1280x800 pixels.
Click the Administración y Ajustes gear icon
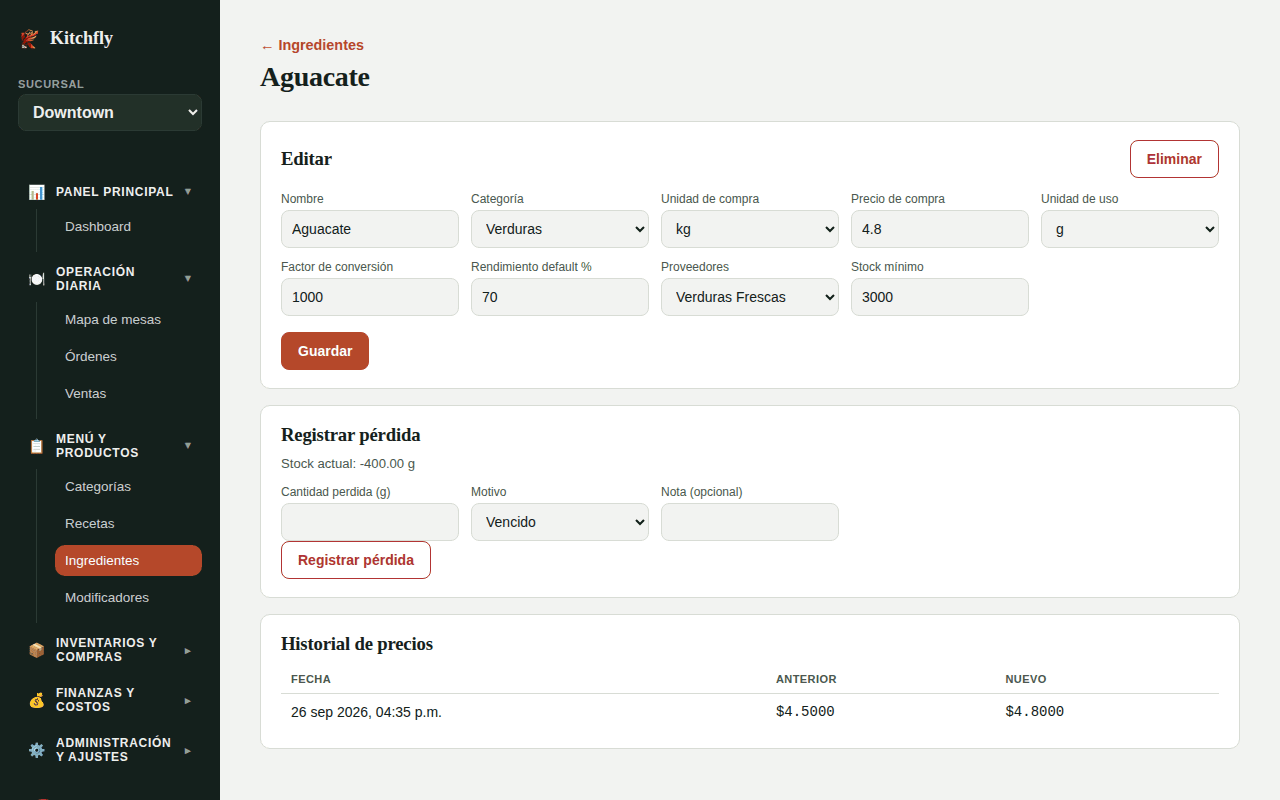click(x=36, y=750)
